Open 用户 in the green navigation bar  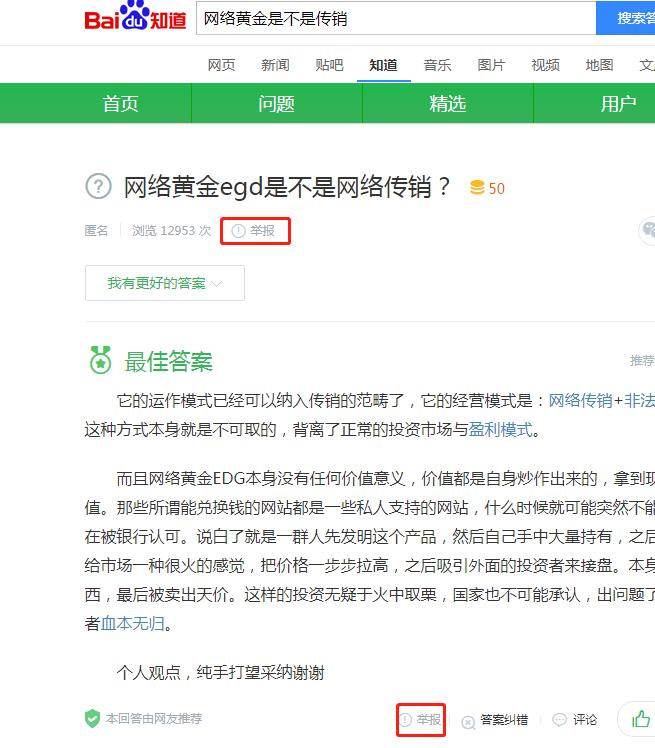618,104
